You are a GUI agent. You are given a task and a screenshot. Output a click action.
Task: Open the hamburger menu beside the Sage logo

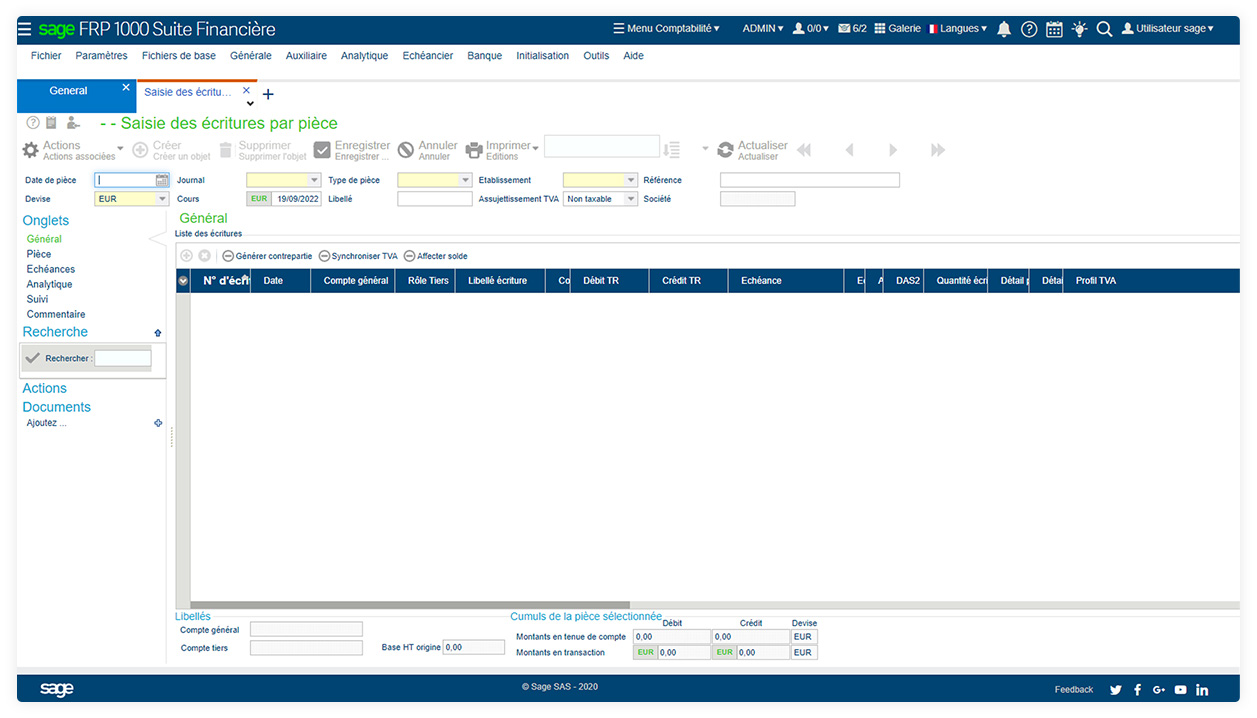coord(24,29)
